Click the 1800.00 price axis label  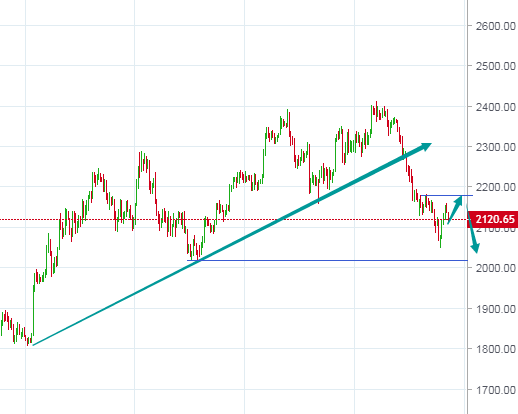click(496, 349)
